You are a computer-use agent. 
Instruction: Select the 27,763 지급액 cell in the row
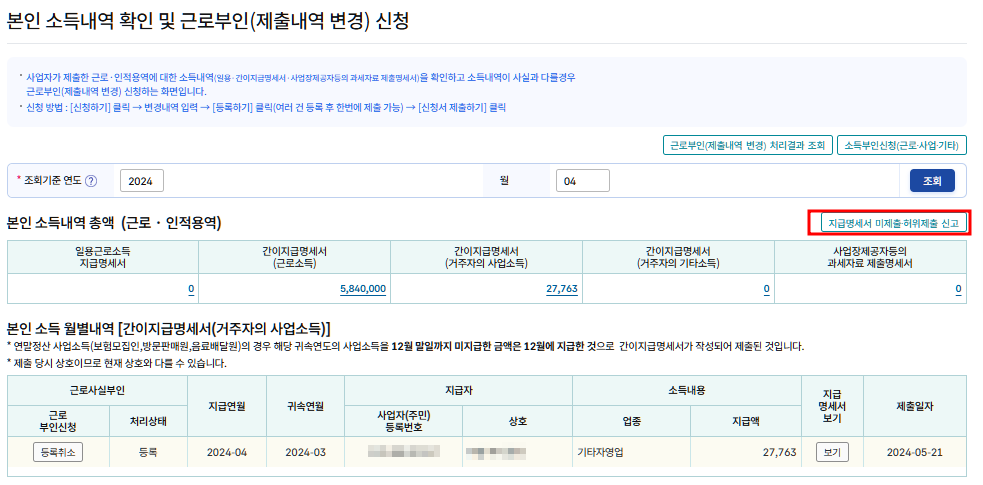[746, 452]
